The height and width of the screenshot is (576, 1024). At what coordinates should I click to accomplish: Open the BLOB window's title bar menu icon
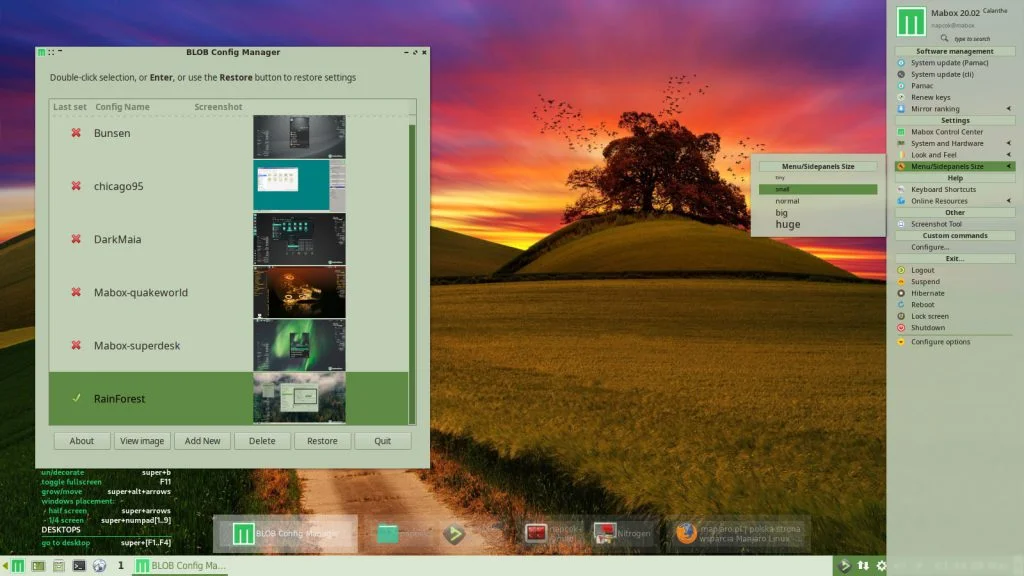(42, 52)
